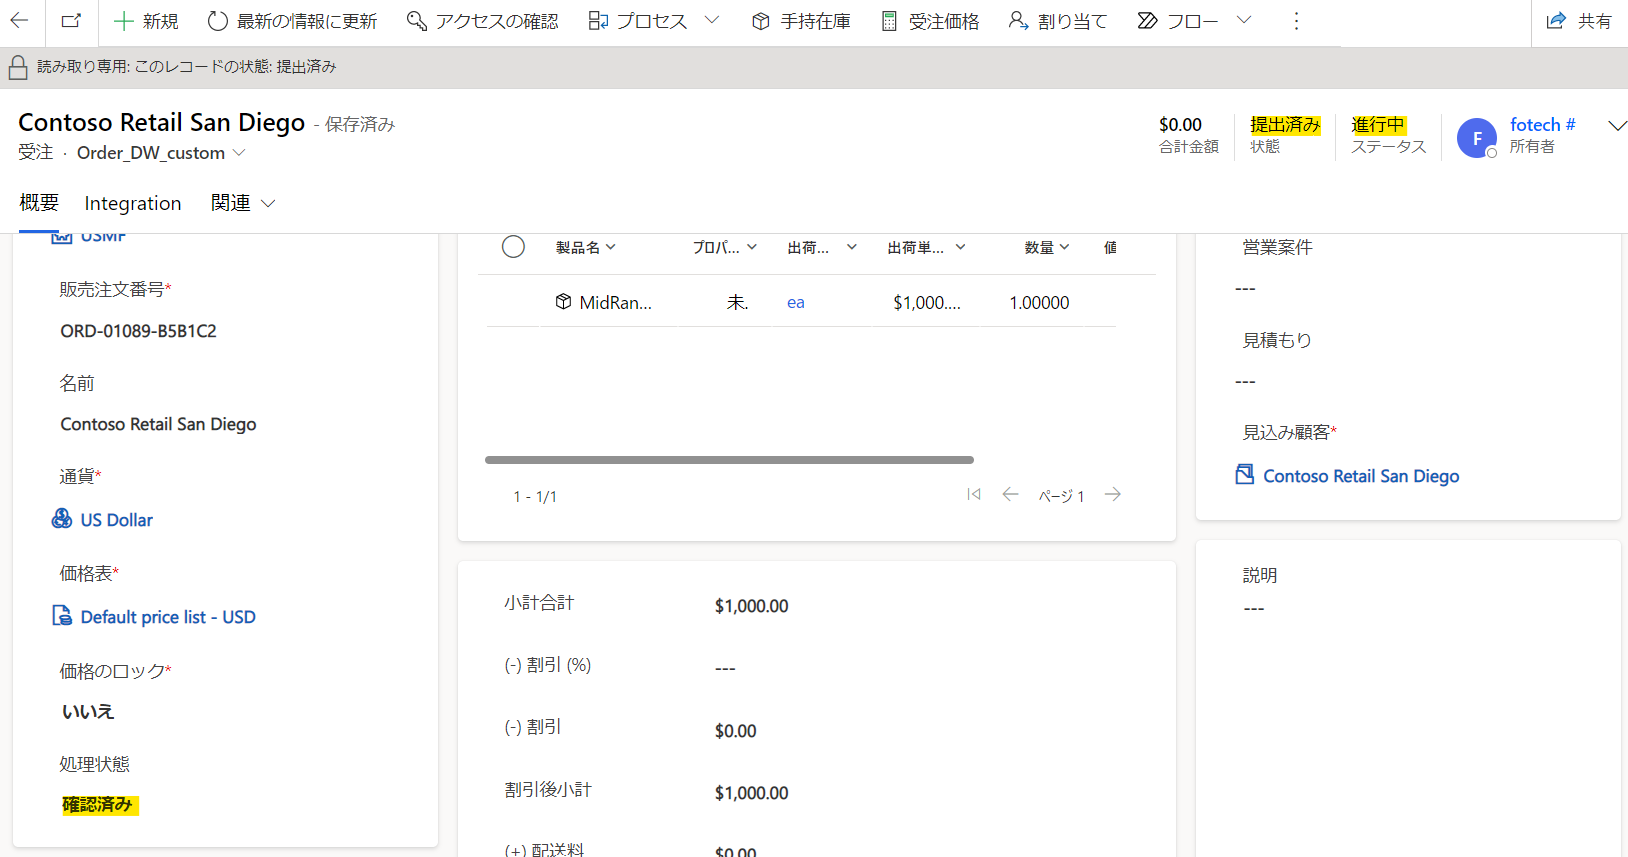Screen dimensions: 1628x857
Task: Click the account icon beside customer link
Action: pyautogui.click(x=1245, y=474)
